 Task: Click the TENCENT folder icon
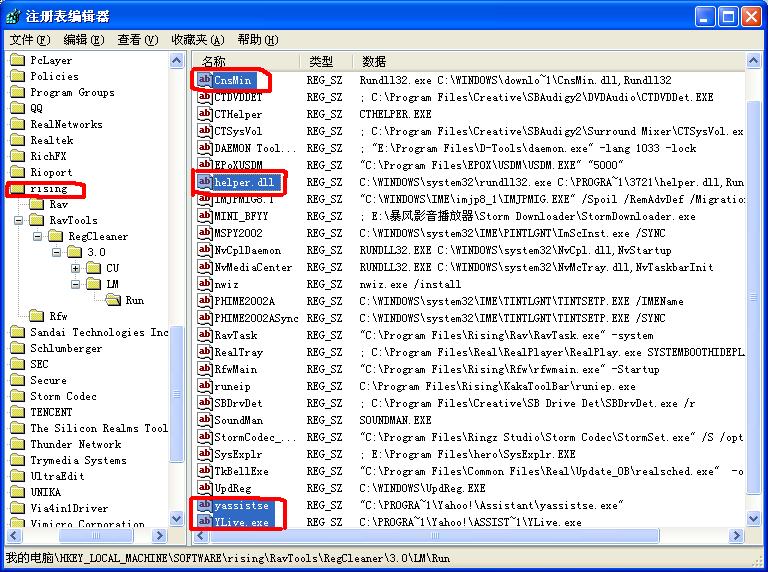17,412
